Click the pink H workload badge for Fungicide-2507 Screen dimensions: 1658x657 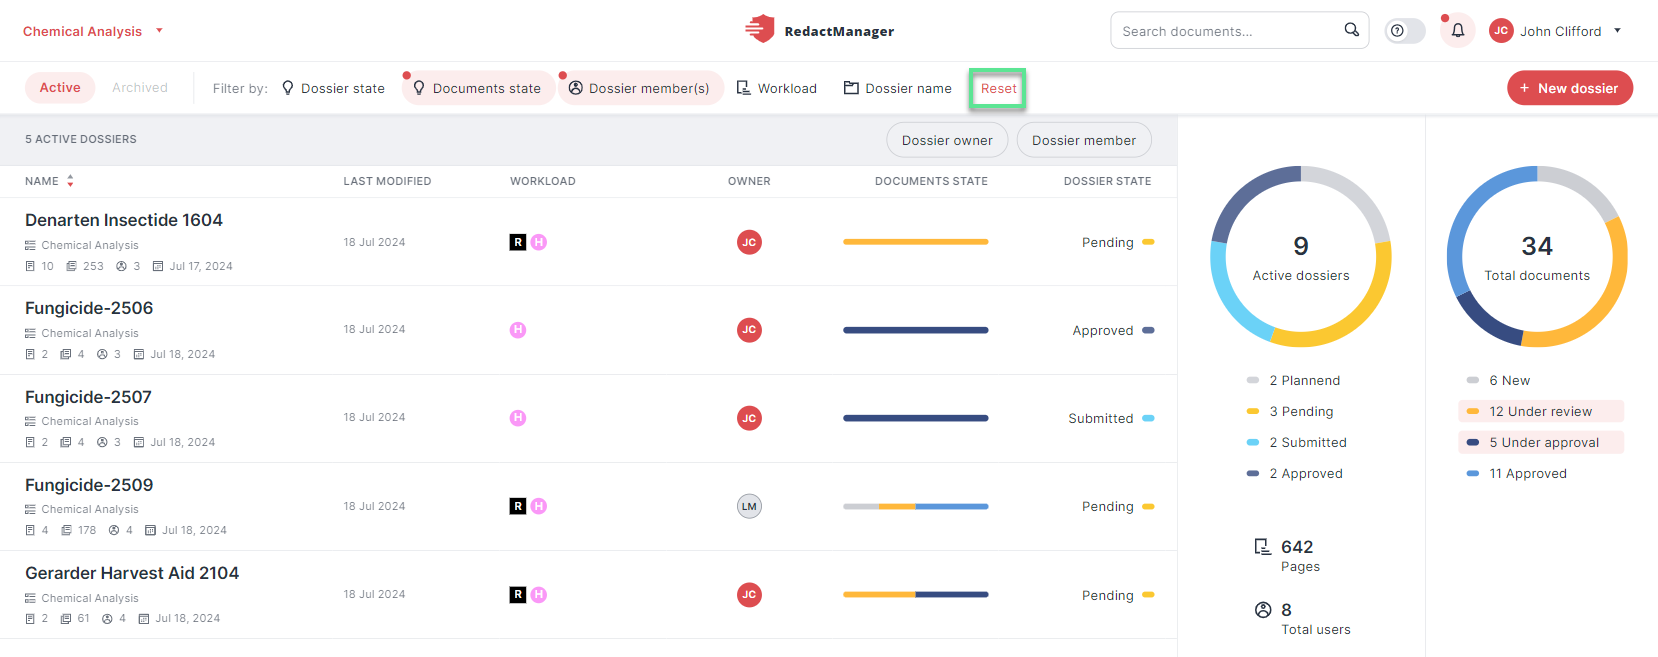tap(518, 418)
